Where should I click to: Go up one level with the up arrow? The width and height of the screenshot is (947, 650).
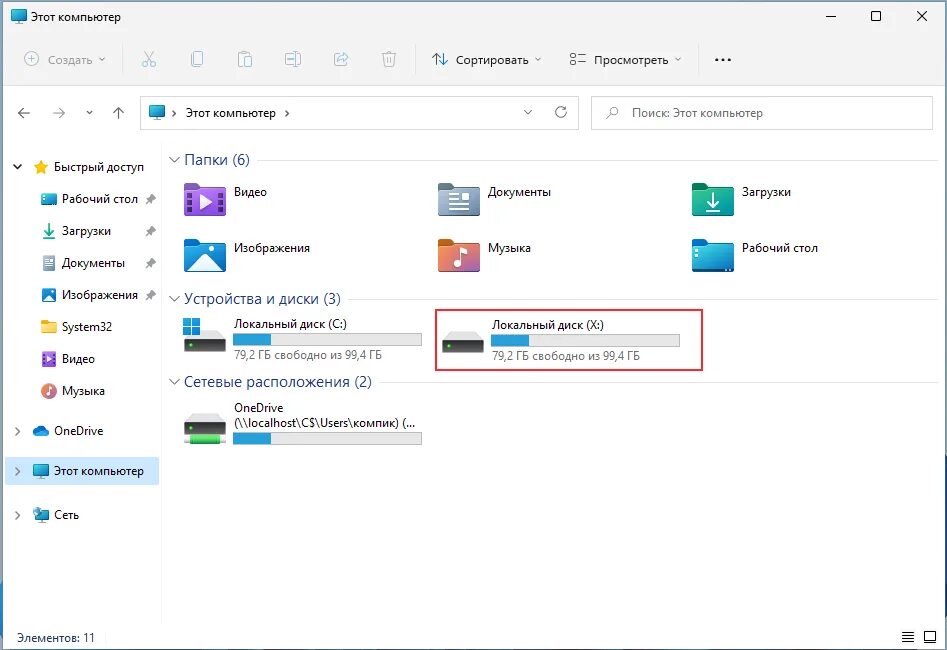click(118, 113)
